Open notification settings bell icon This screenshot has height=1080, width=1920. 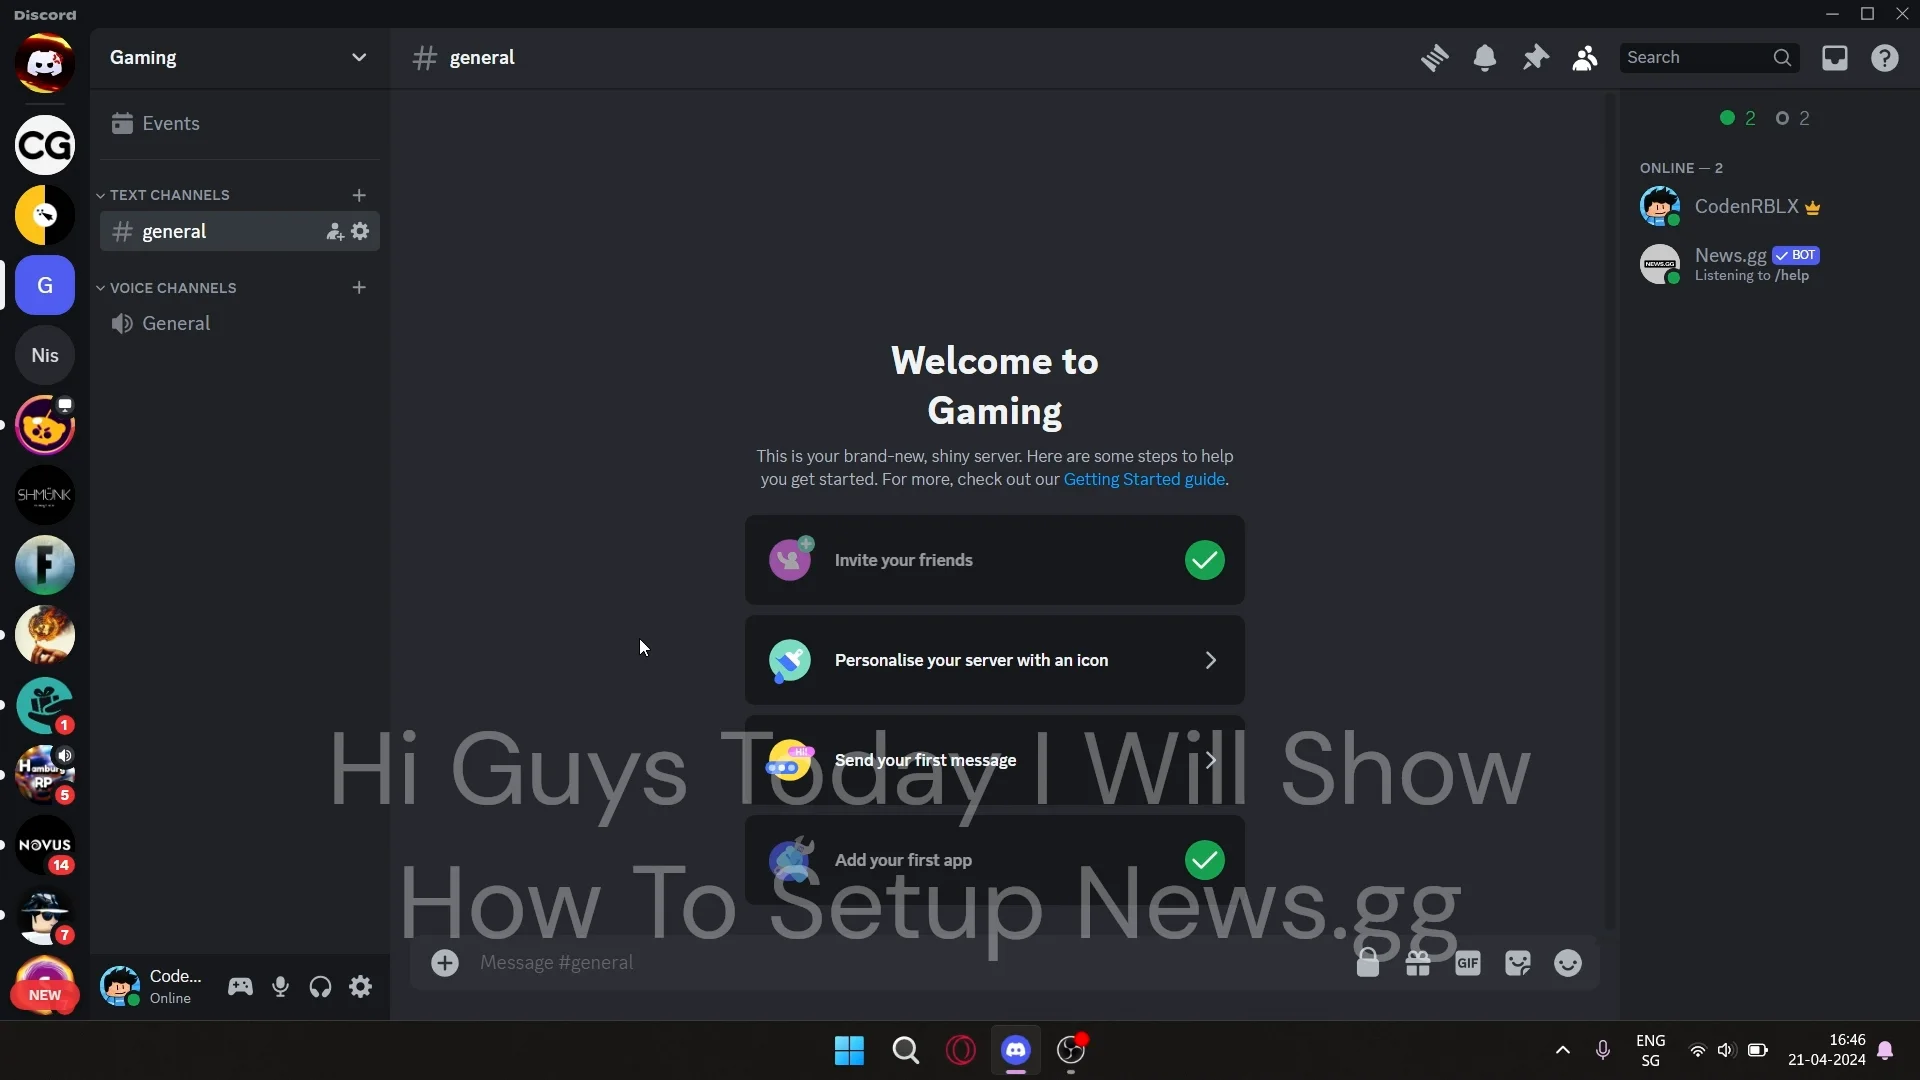click(x=1486, y=57)
